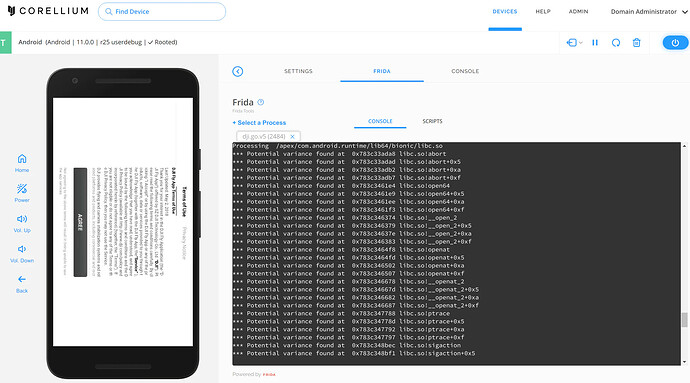The height and width of the screenshot is (383, 690).
Task: Switch to the Settings tab
Action: [x=298, y=71]
